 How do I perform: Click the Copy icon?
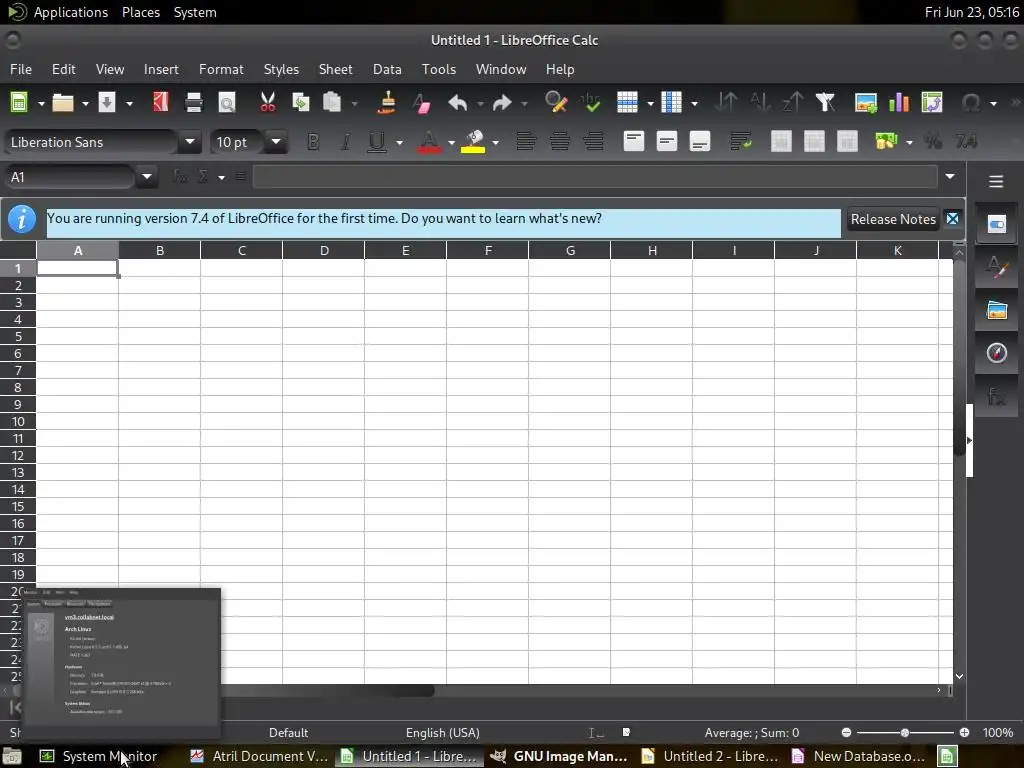click(x=300, y=103)
